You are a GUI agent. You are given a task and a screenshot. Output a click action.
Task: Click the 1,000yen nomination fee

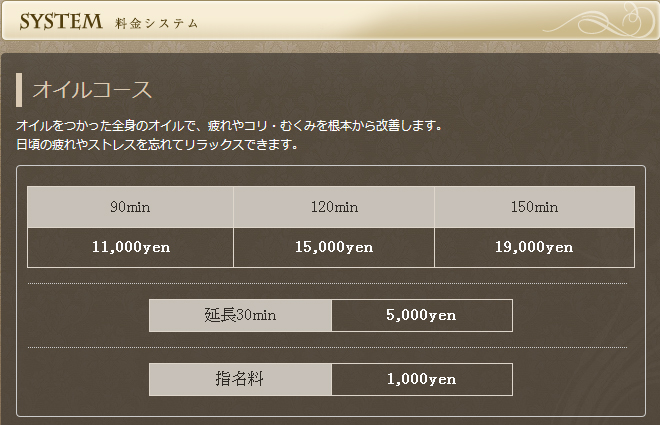point(422,380)
